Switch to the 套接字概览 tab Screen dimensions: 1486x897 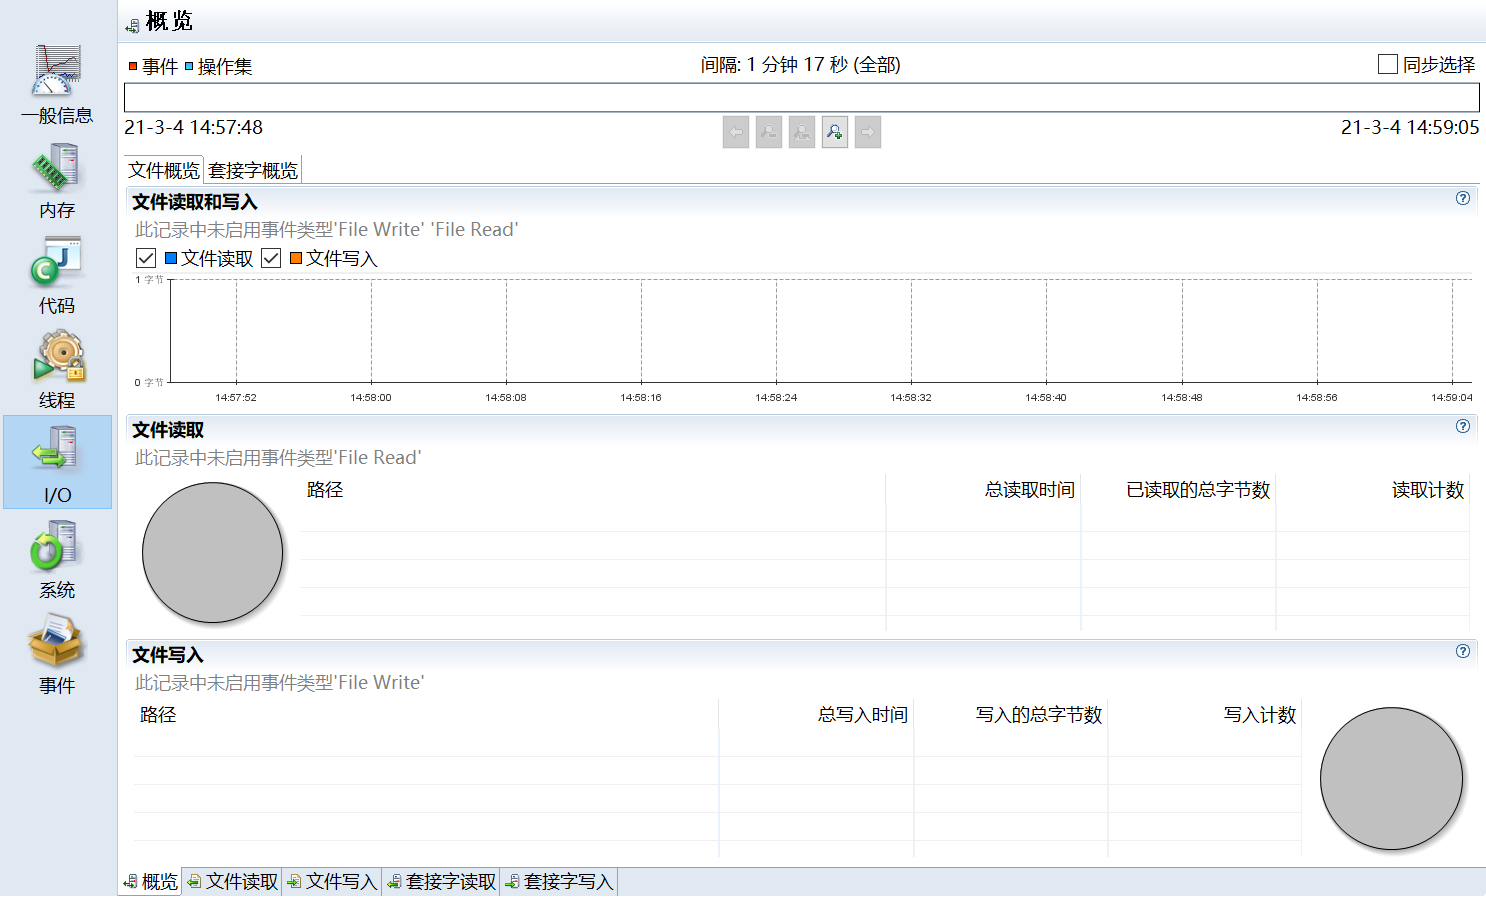(x=253, y=170)
